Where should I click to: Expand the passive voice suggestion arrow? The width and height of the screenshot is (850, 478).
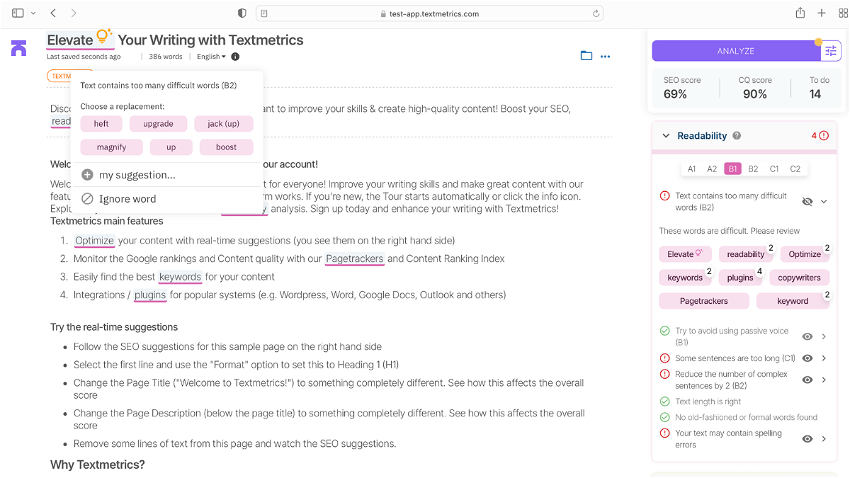coord(823,337)
